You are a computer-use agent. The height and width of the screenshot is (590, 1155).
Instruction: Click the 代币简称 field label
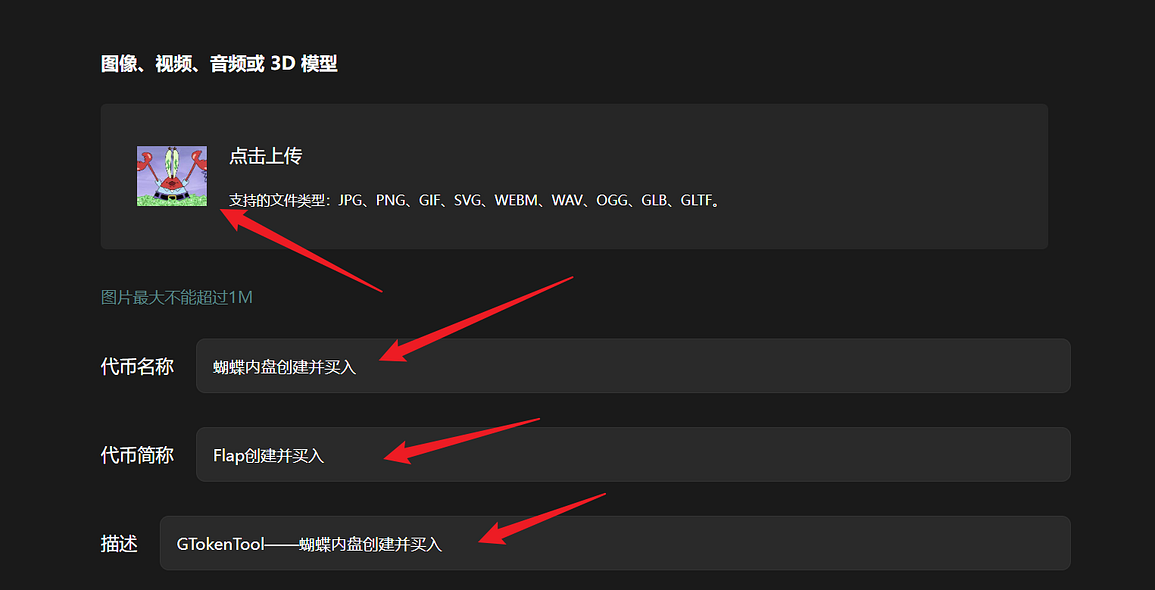(137, 455)
